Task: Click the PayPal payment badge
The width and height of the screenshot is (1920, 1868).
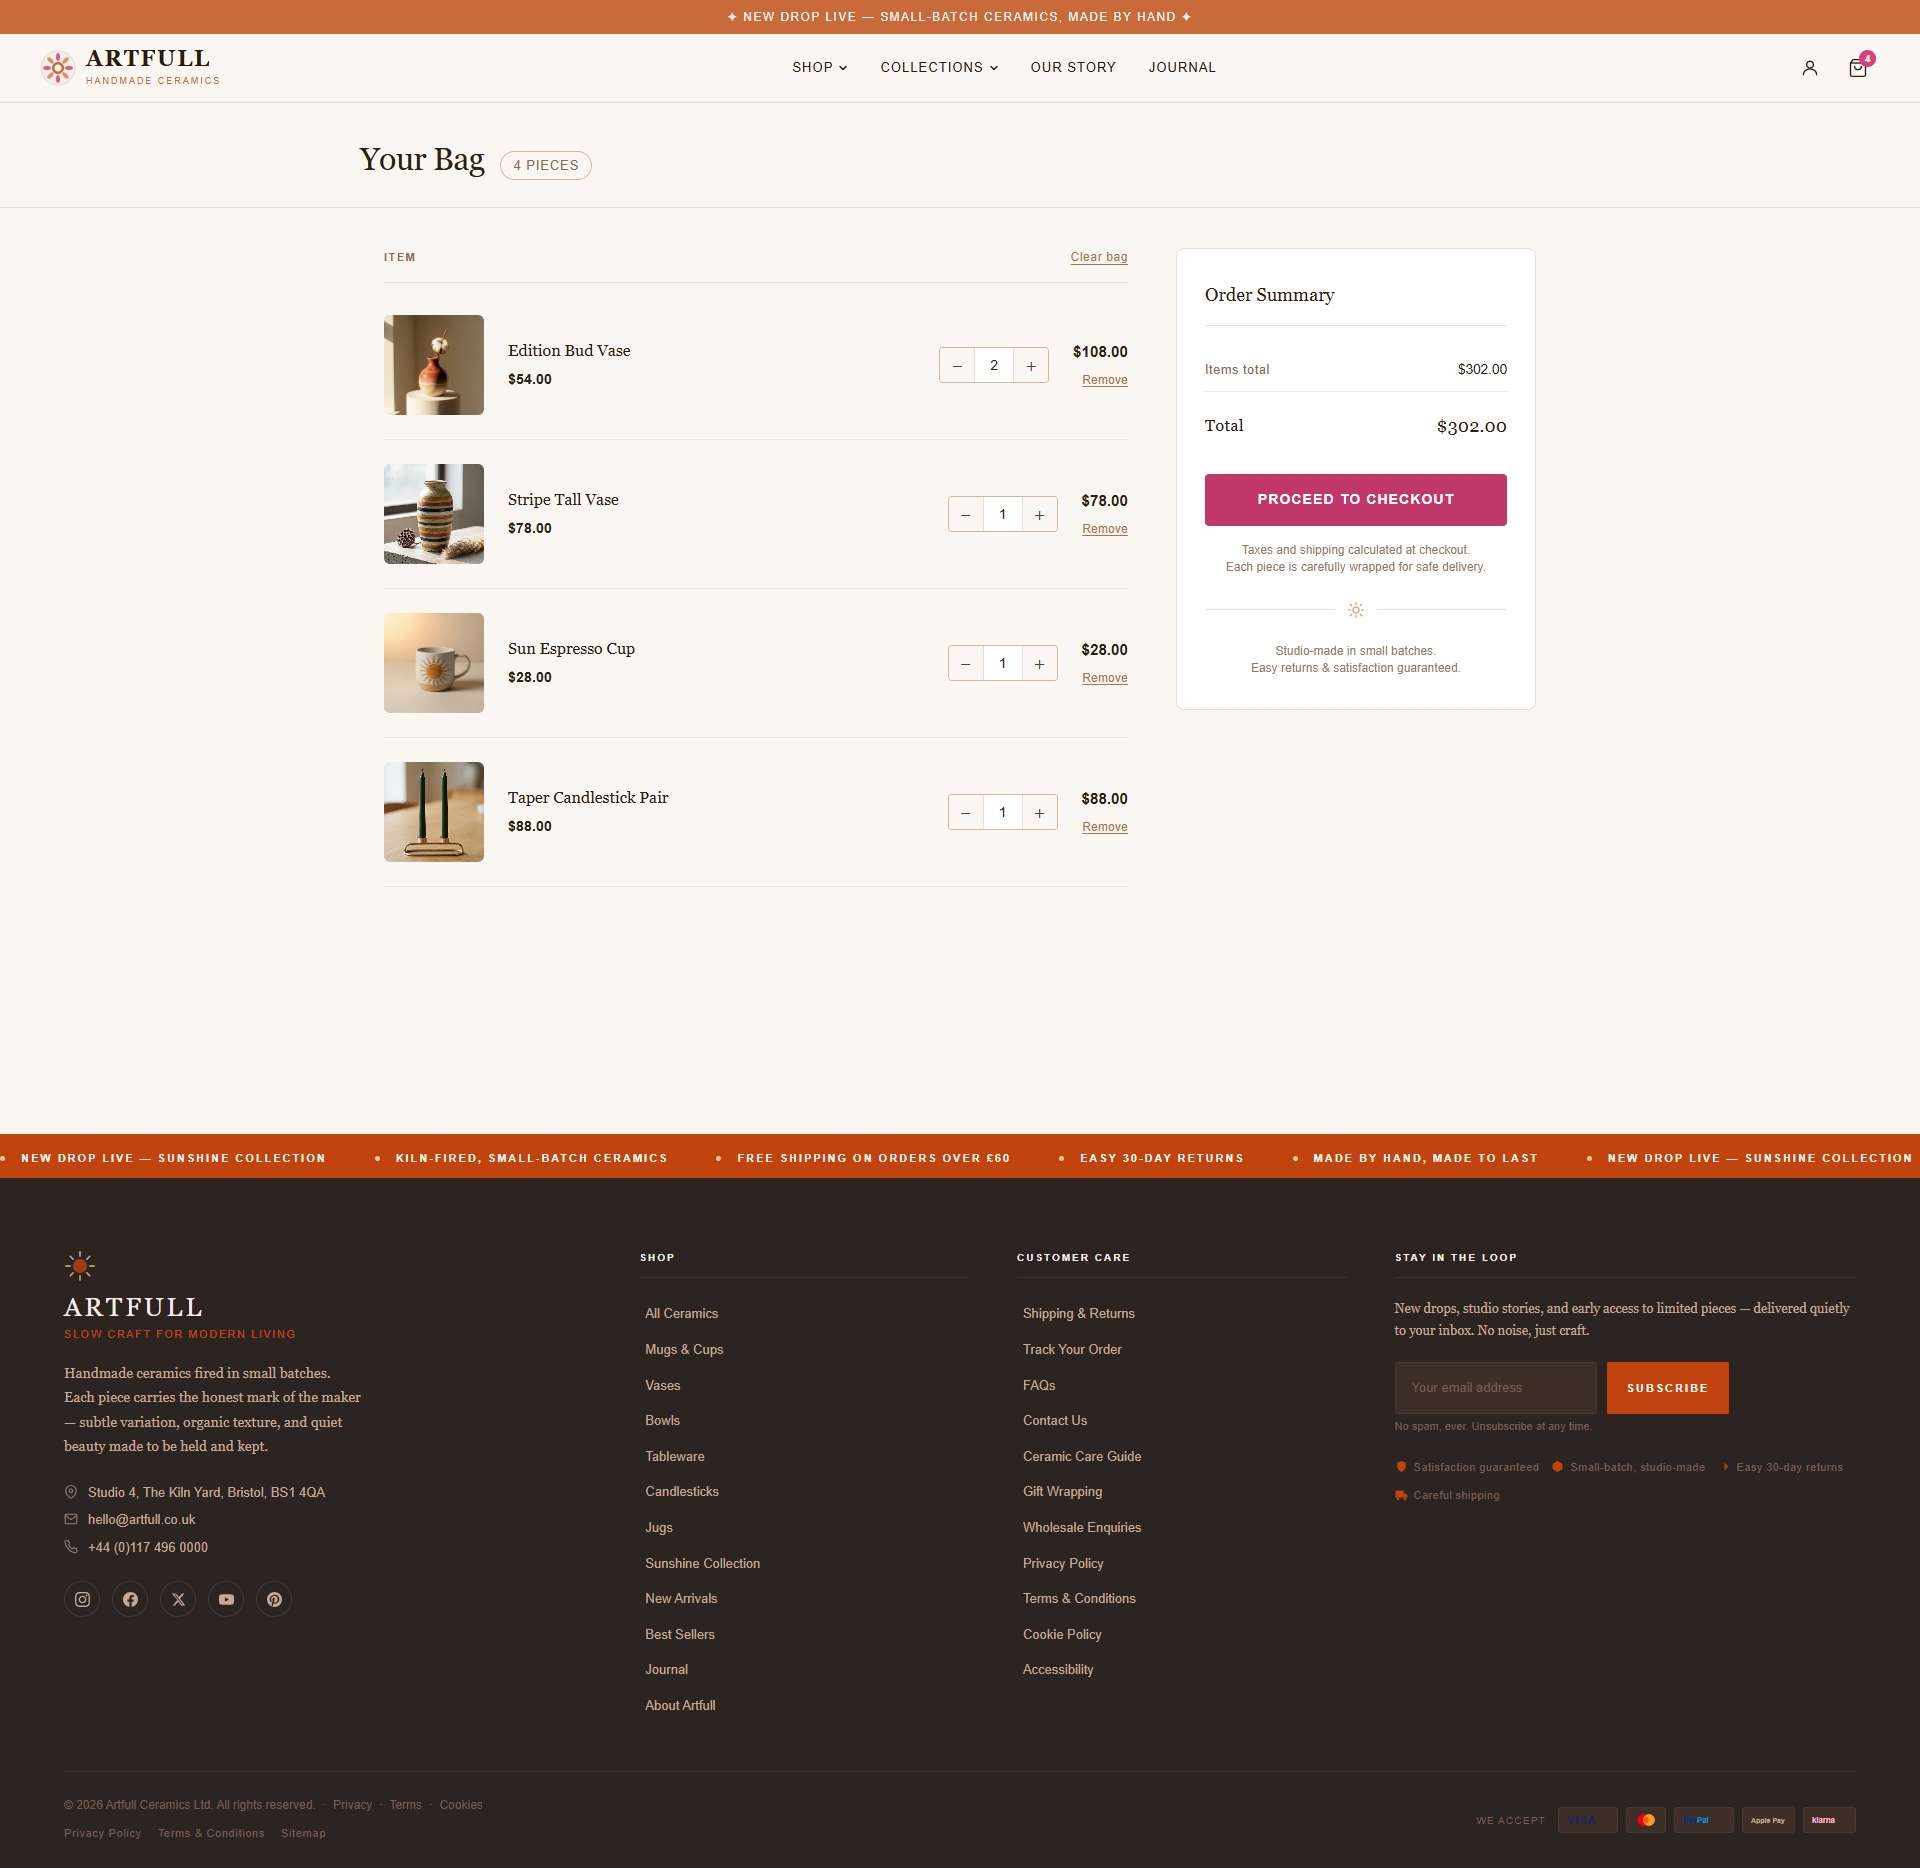Action: [1704, 1820]
